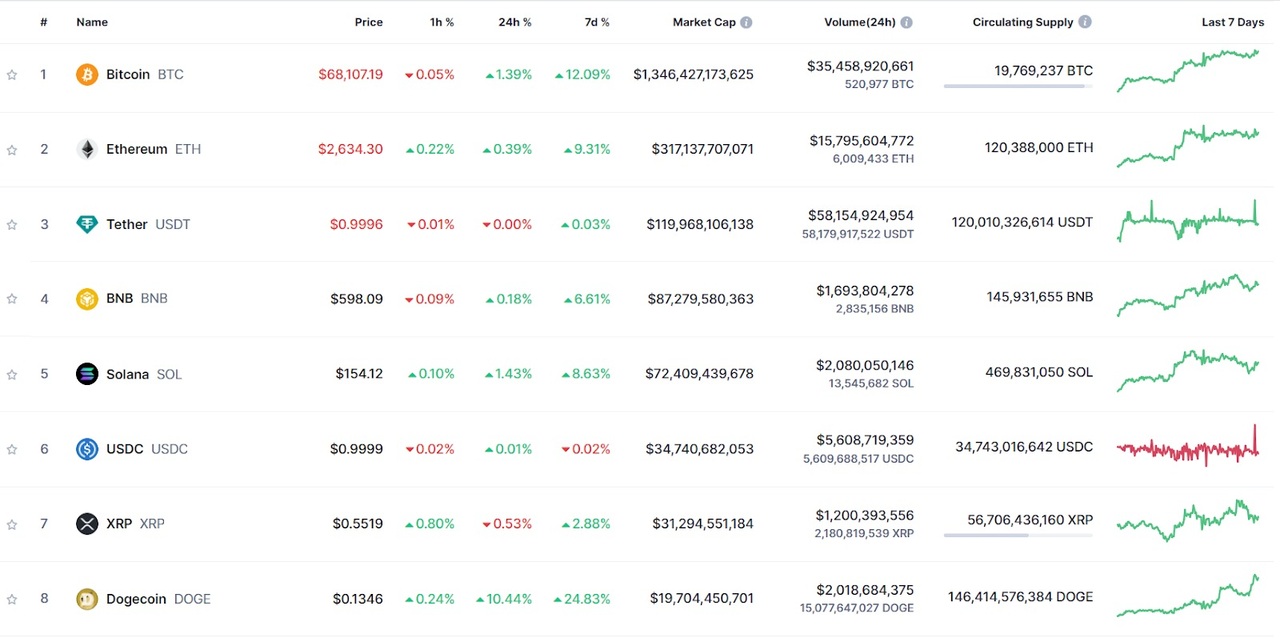
Task: Click the USDC logo icon
Action: (87, 449)
